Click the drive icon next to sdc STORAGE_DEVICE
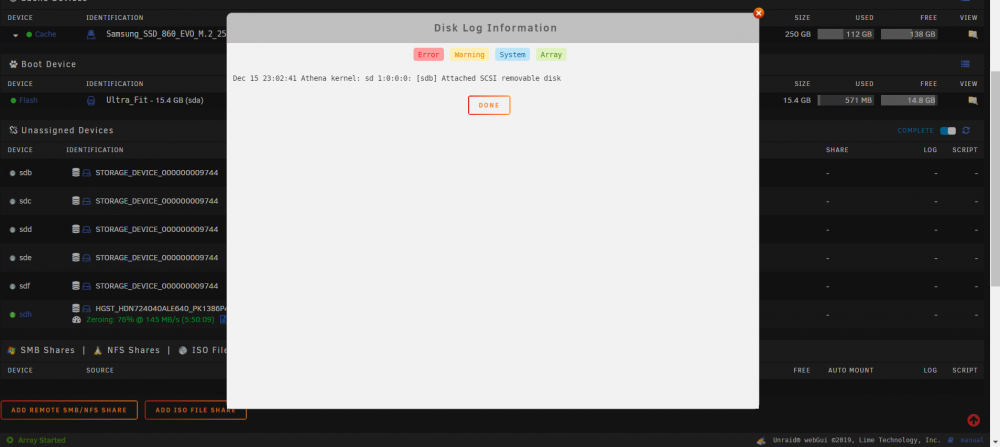This screenshot has height=447, width=1000. click(x=87, y=202)
